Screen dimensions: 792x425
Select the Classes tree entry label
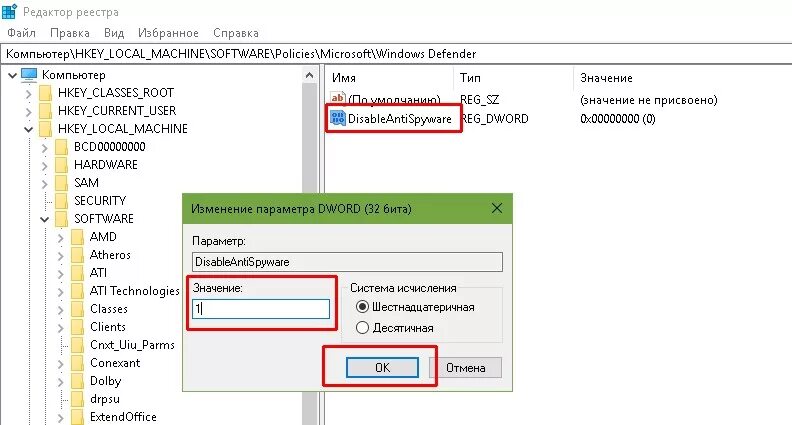[x=109, y=309]
